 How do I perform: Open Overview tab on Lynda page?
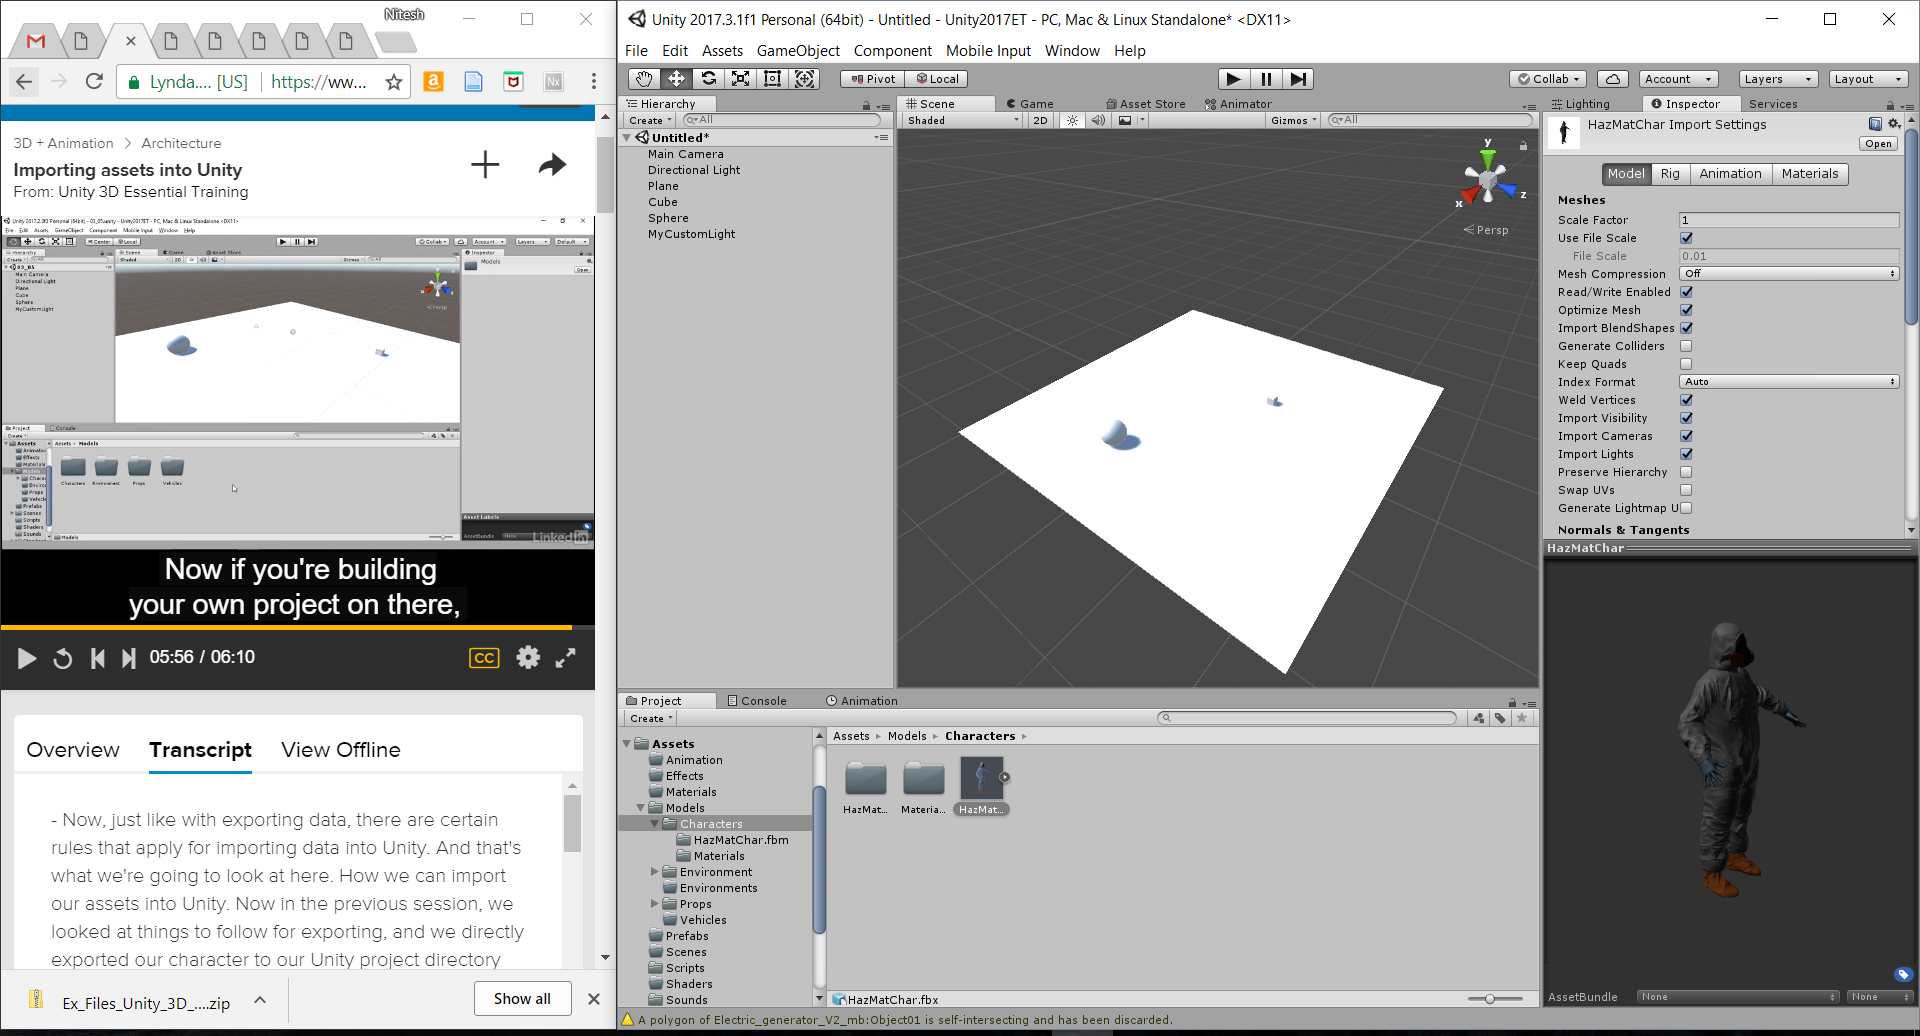click(73, 750)
